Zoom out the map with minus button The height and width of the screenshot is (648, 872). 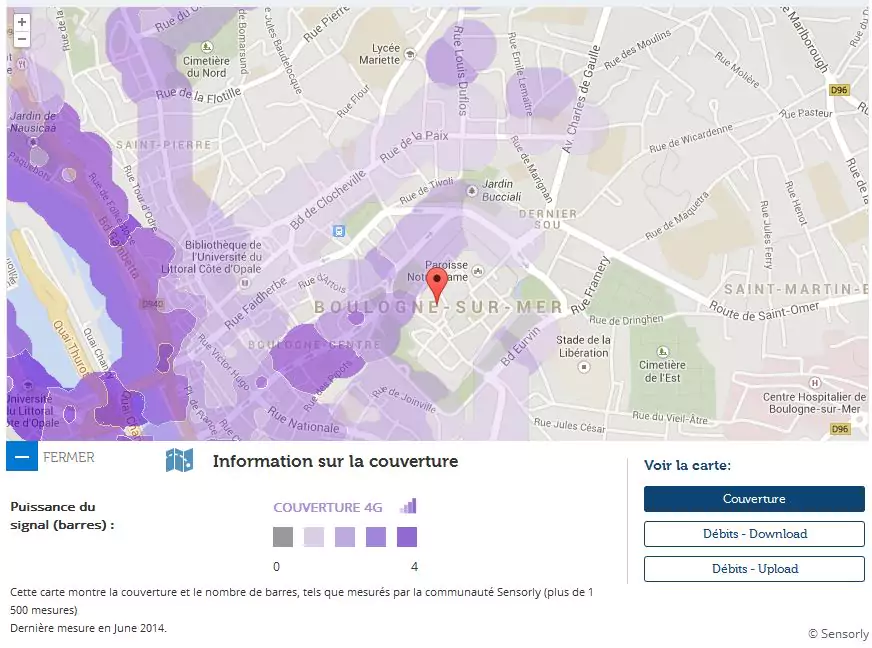(22, 38)
